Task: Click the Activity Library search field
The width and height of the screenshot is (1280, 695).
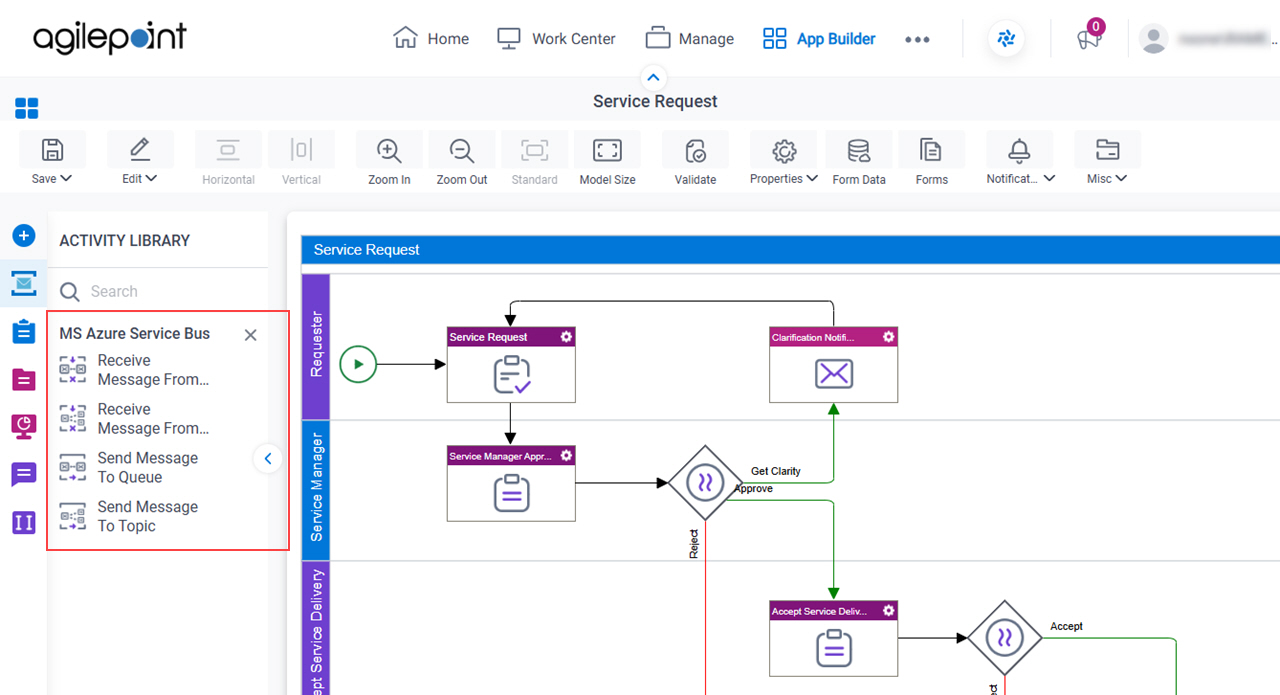Action: pos(158,291)
